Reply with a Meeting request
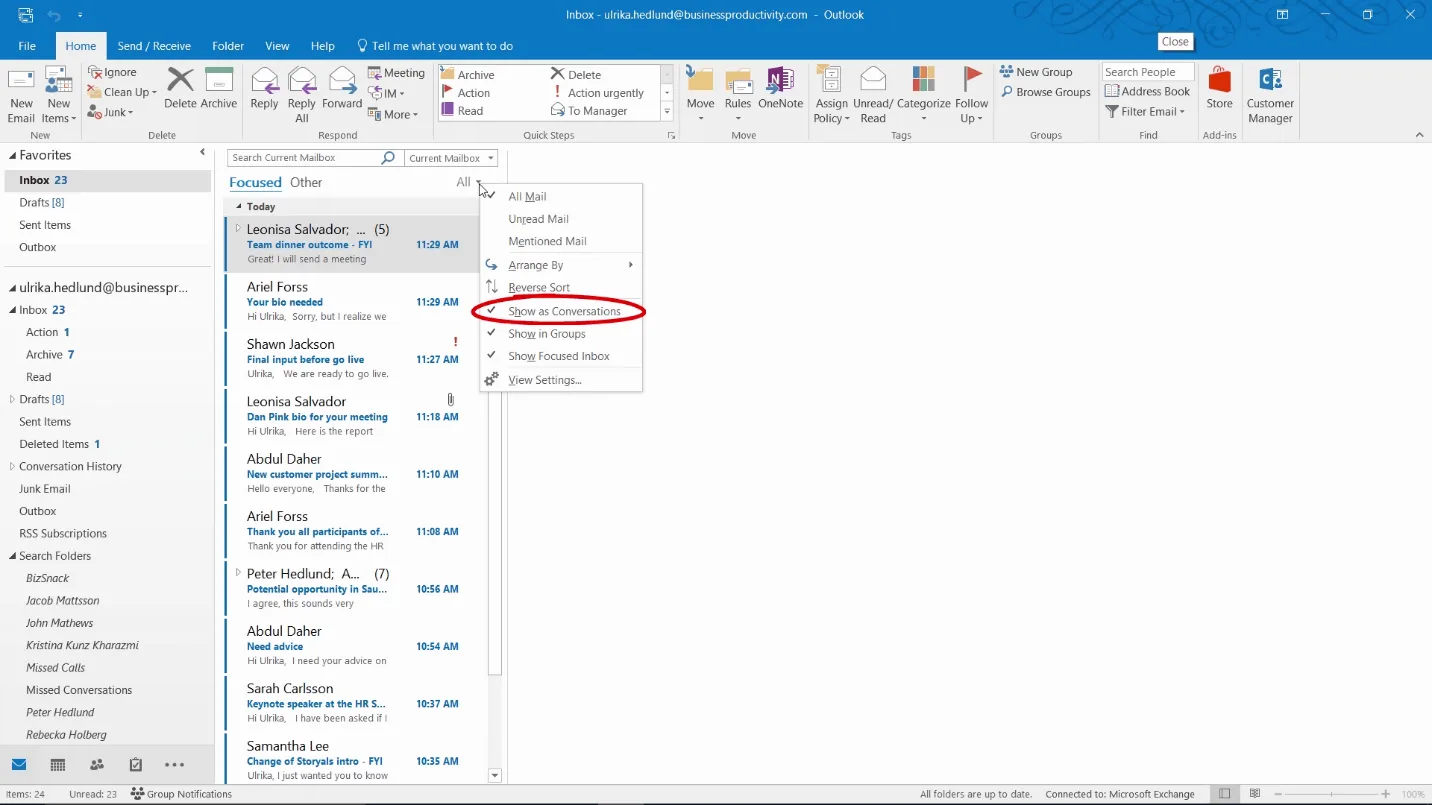The width and height of the screenshot is (1432, 805). [x=396, y=73]
